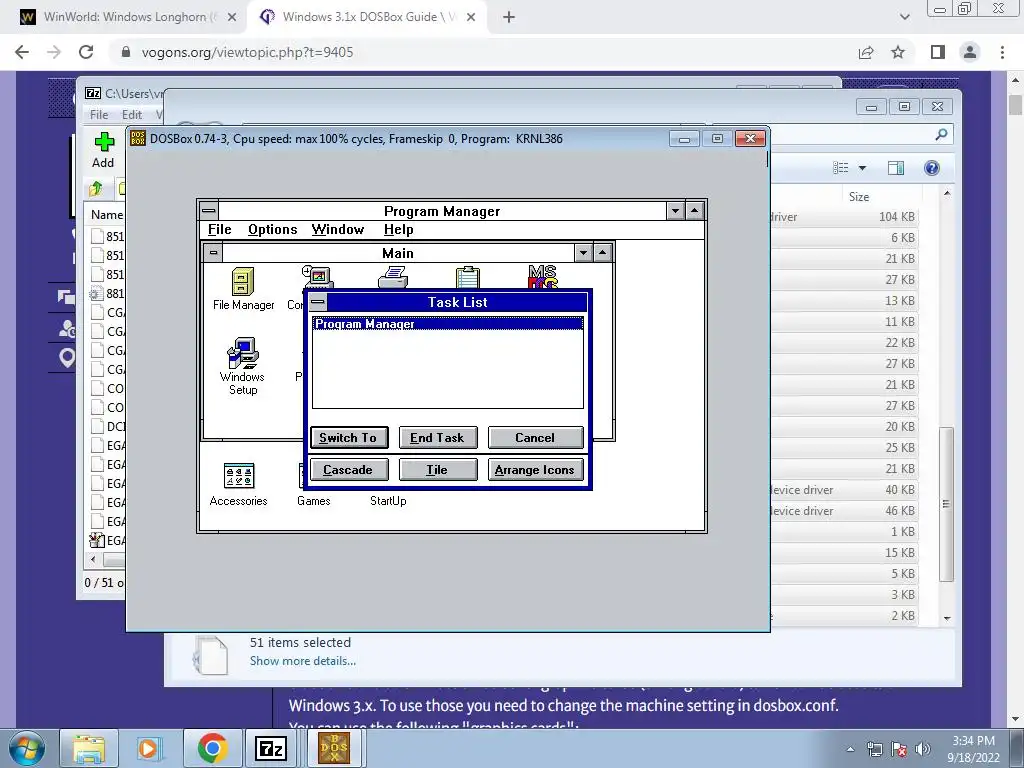The height and width of the screenshot is (768, 1024).
Task: Maximize the Program Manager with up arrow
Action: tap(694, 211)
